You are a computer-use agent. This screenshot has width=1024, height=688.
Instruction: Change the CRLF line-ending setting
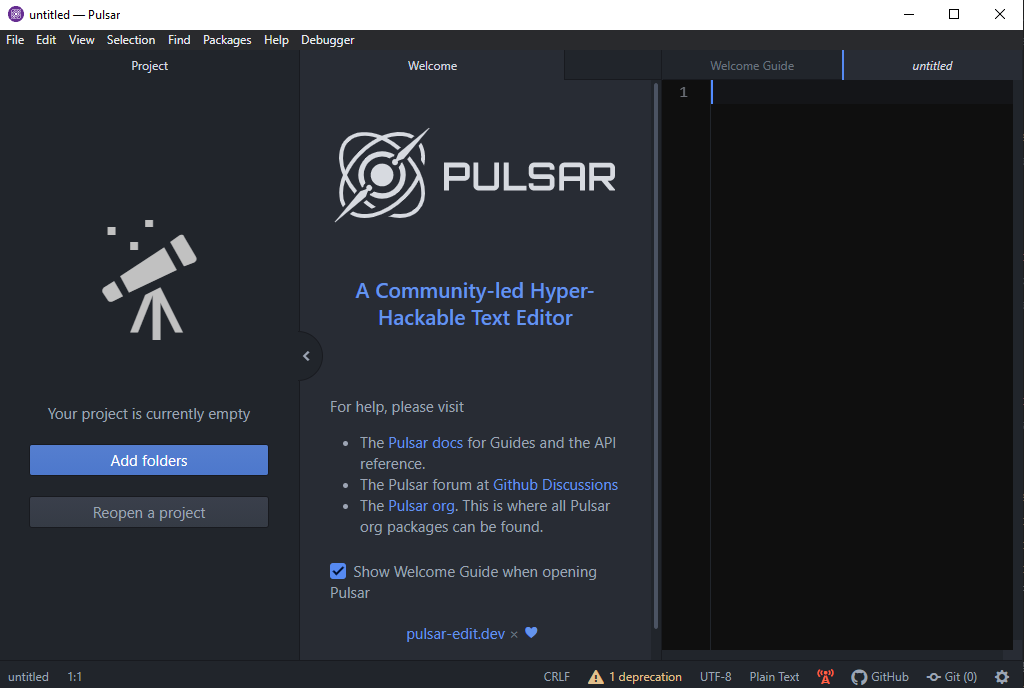point(556,677)
